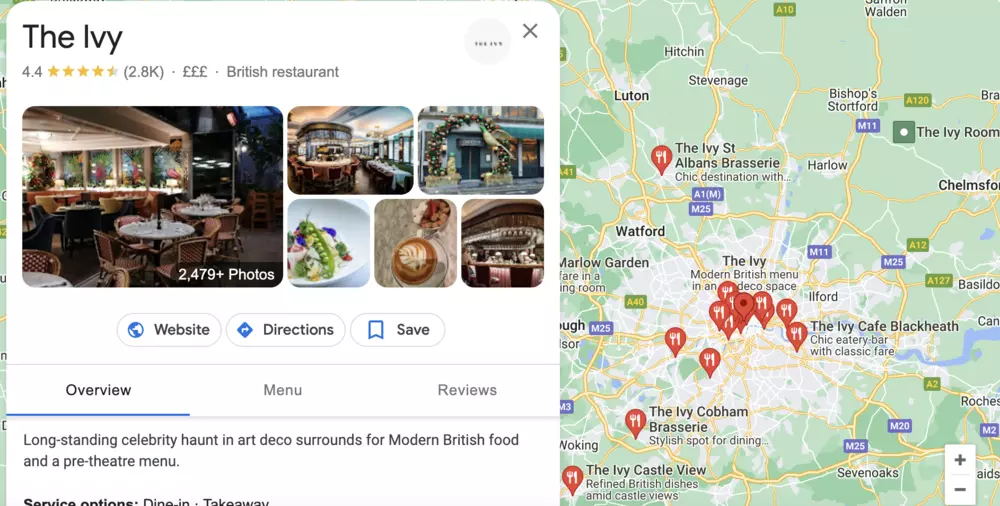Select The Ivy Cobham Brasserie map pin

click(635, 423)
